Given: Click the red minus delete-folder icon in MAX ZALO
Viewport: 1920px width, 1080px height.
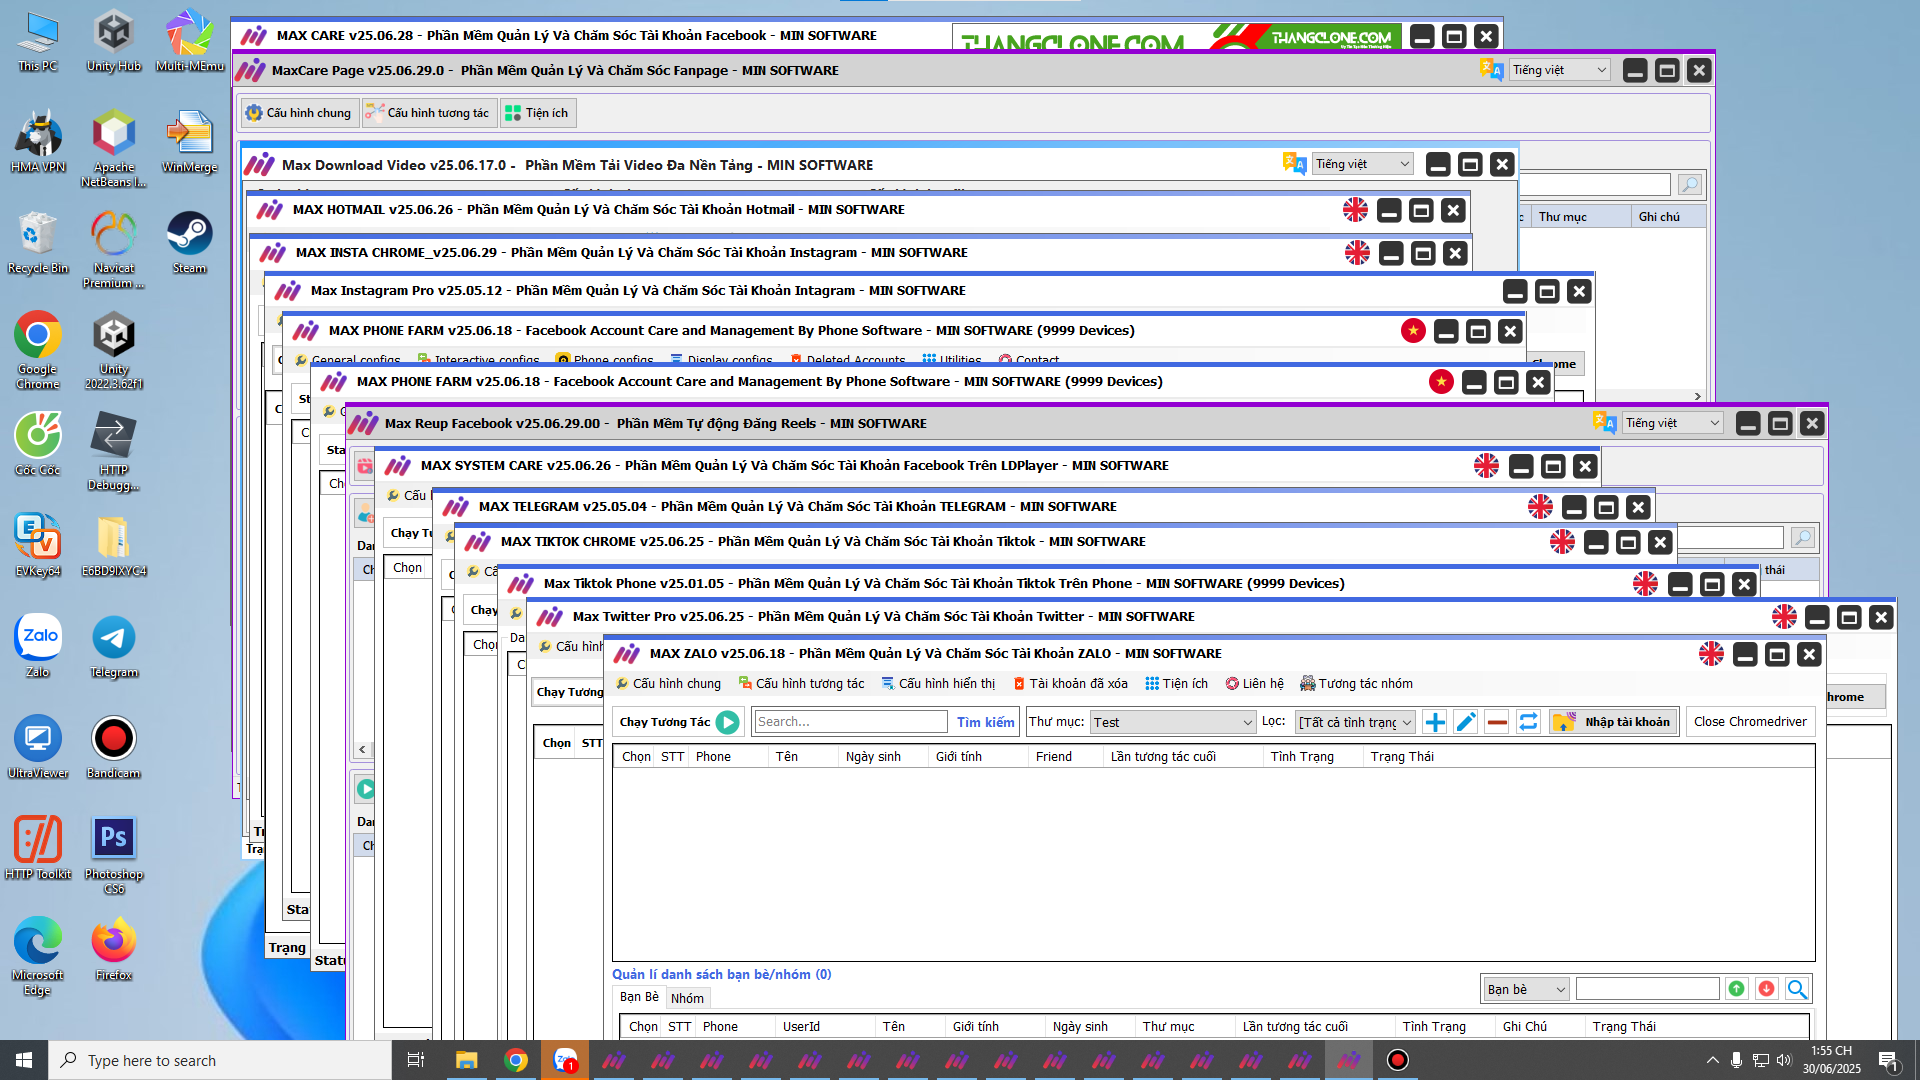Looking at the screenshot, I should click(x=1497, y=722).
